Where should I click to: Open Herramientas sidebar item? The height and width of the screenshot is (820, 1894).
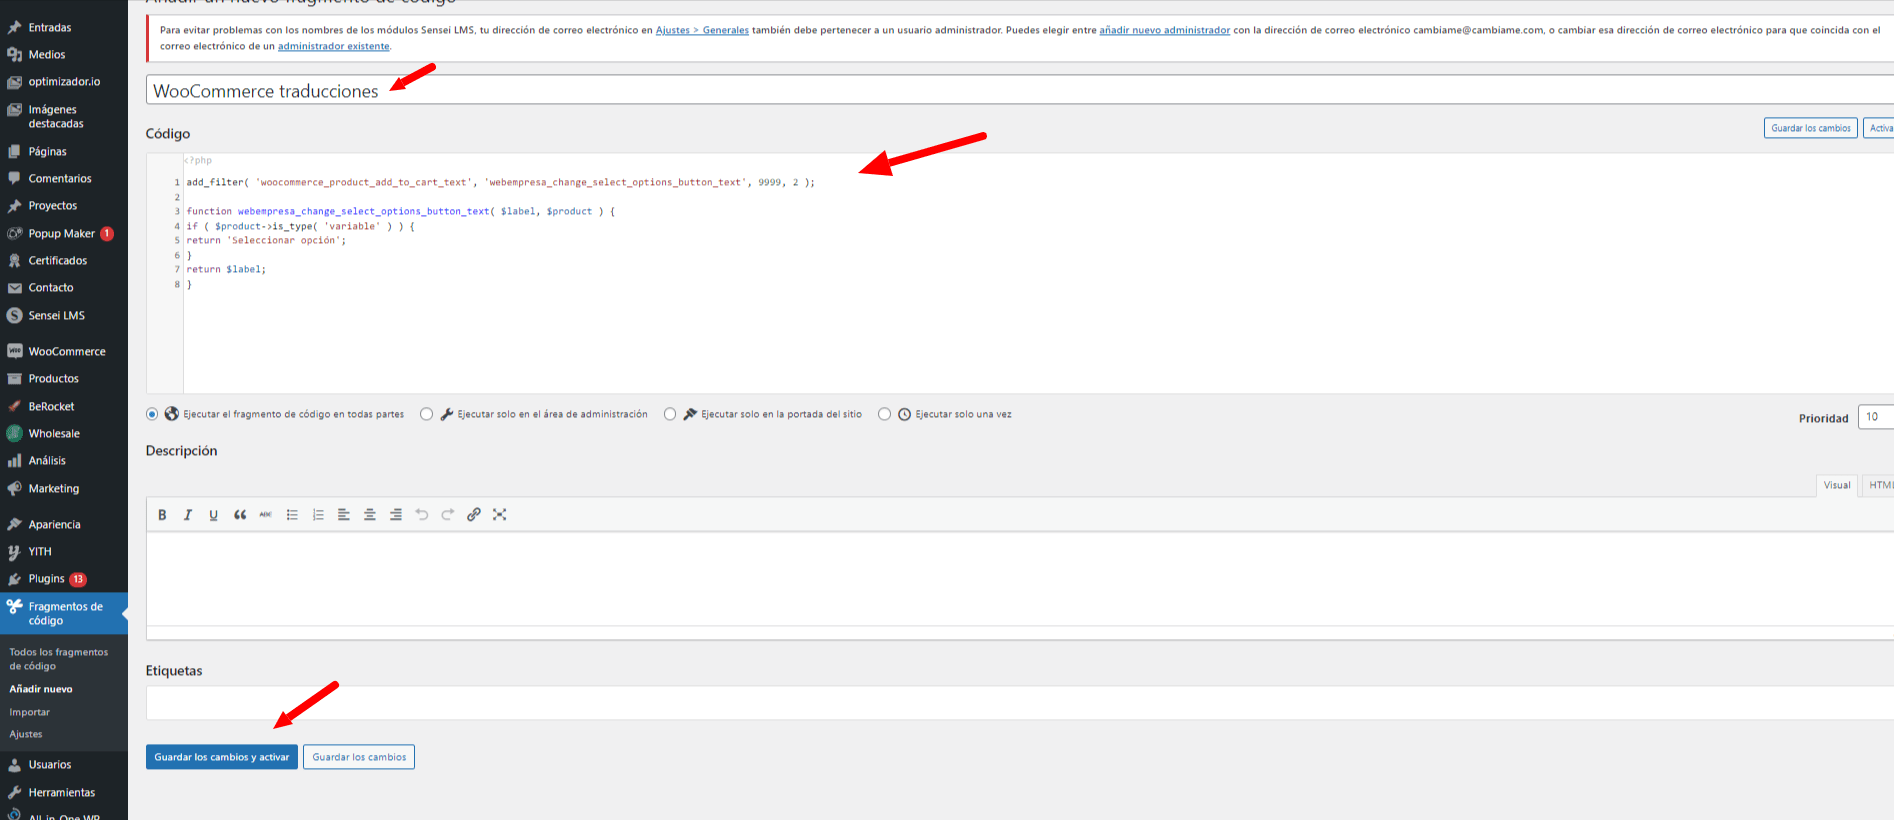point(64,793)
